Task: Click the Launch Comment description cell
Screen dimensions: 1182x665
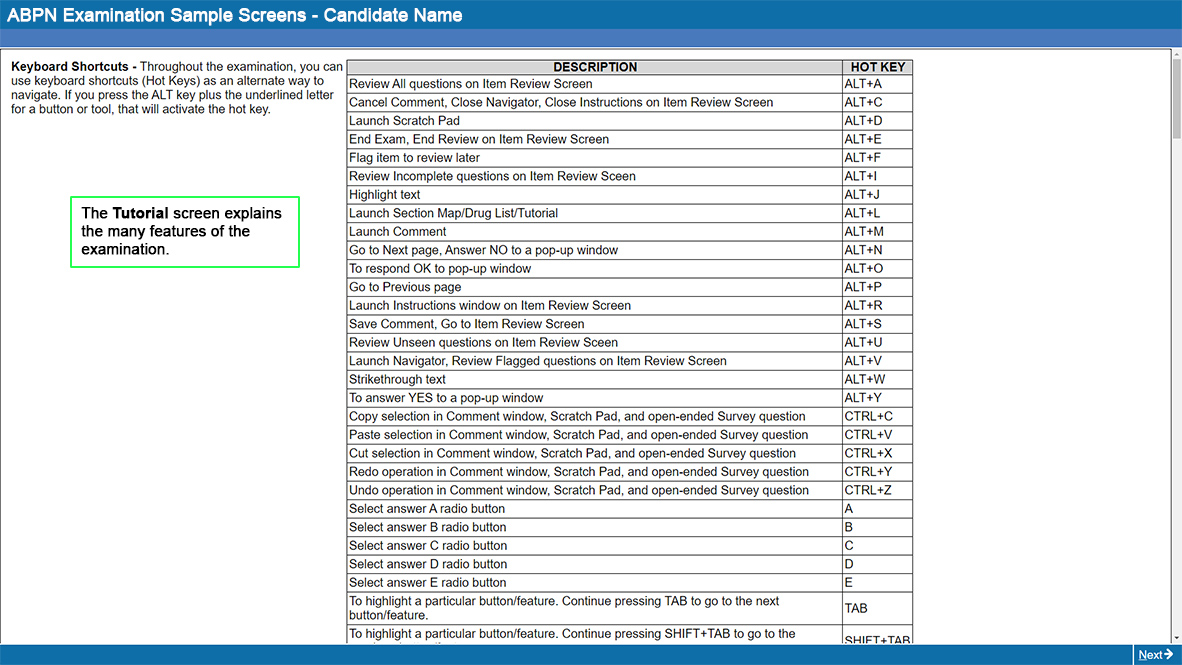Action: point(595,232)
